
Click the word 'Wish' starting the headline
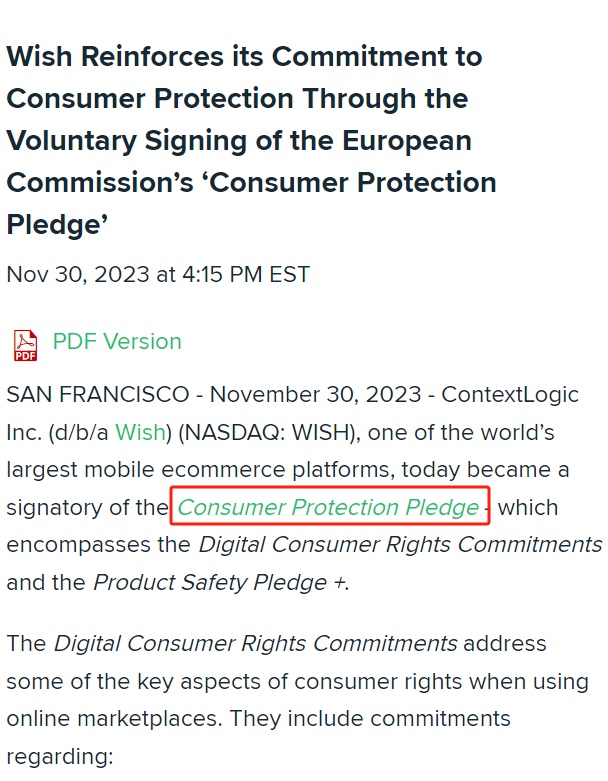39,56
